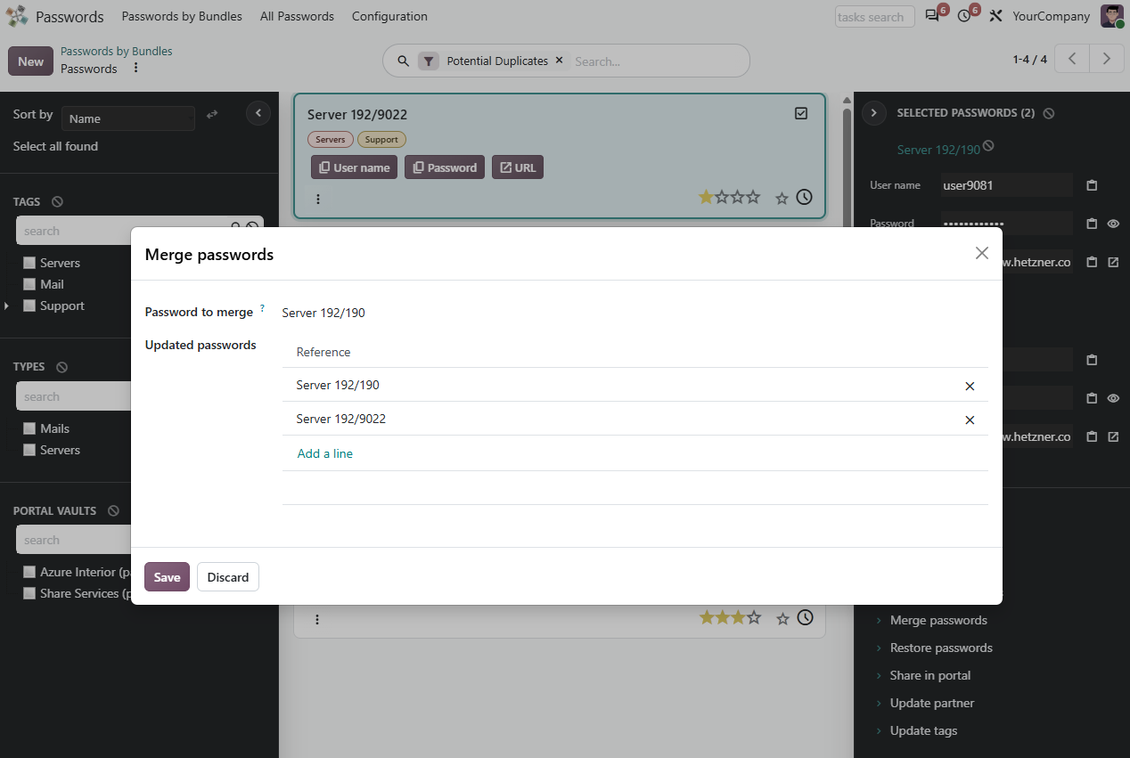This screenshot has width=1130, height=758.
Task: Set four-star rating on the bottom card
Action: pyautogui.click(x=754, y=617)
